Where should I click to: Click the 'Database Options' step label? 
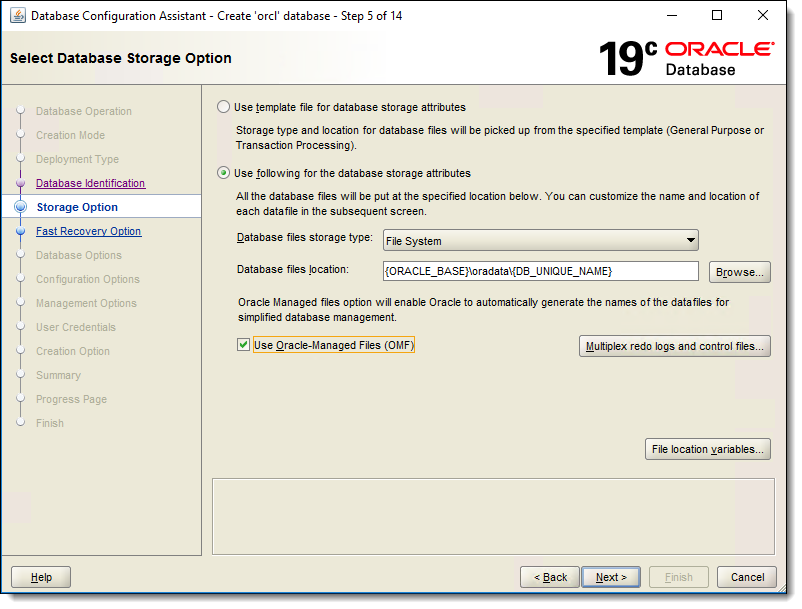(79, 255)
